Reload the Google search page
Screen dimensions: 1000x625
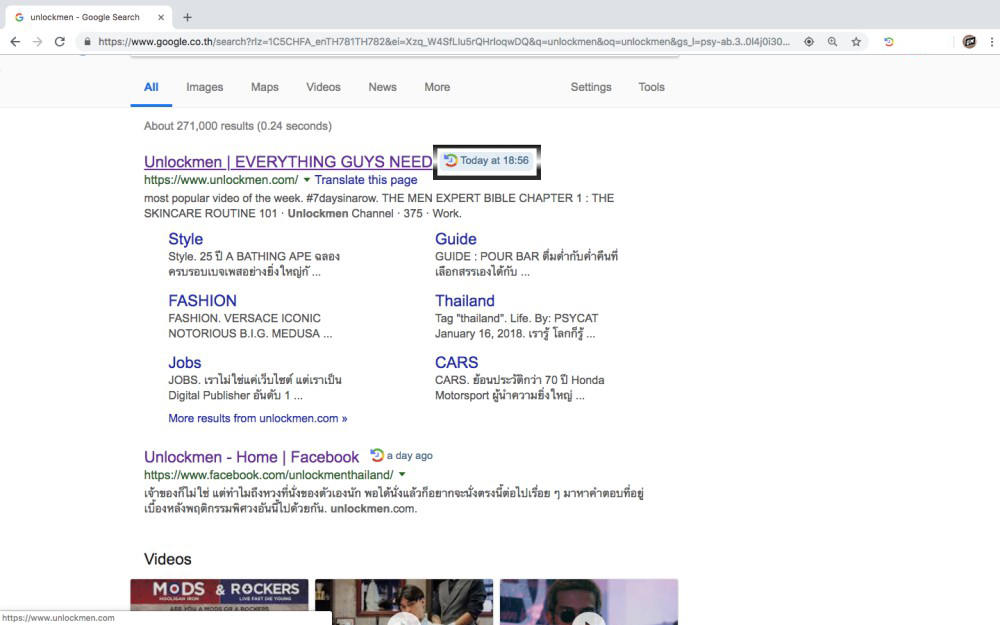(x=60, y=42)
